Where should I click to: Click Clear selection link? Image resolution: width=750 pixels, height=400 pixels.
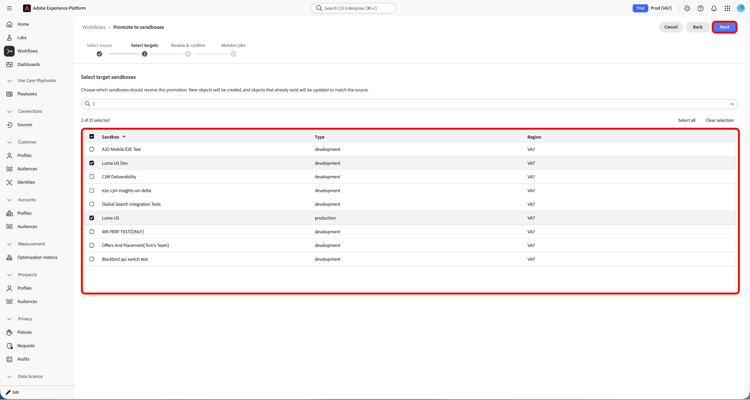coord(719,121)
